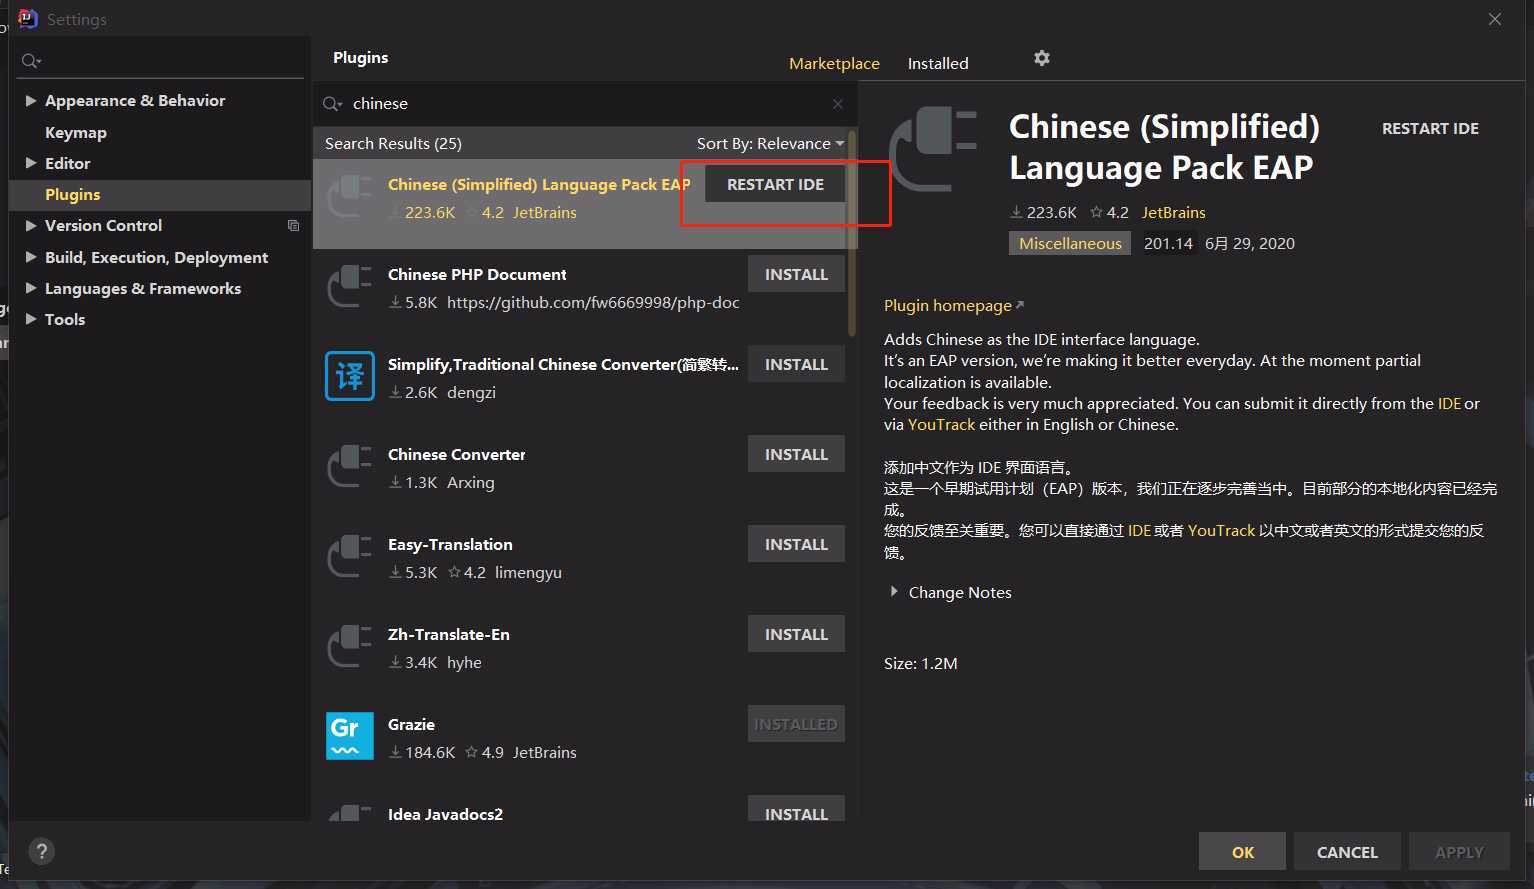The image size is (1534, 889).
Task: Click the php-doc GitHub URL text
Action: 593,302
